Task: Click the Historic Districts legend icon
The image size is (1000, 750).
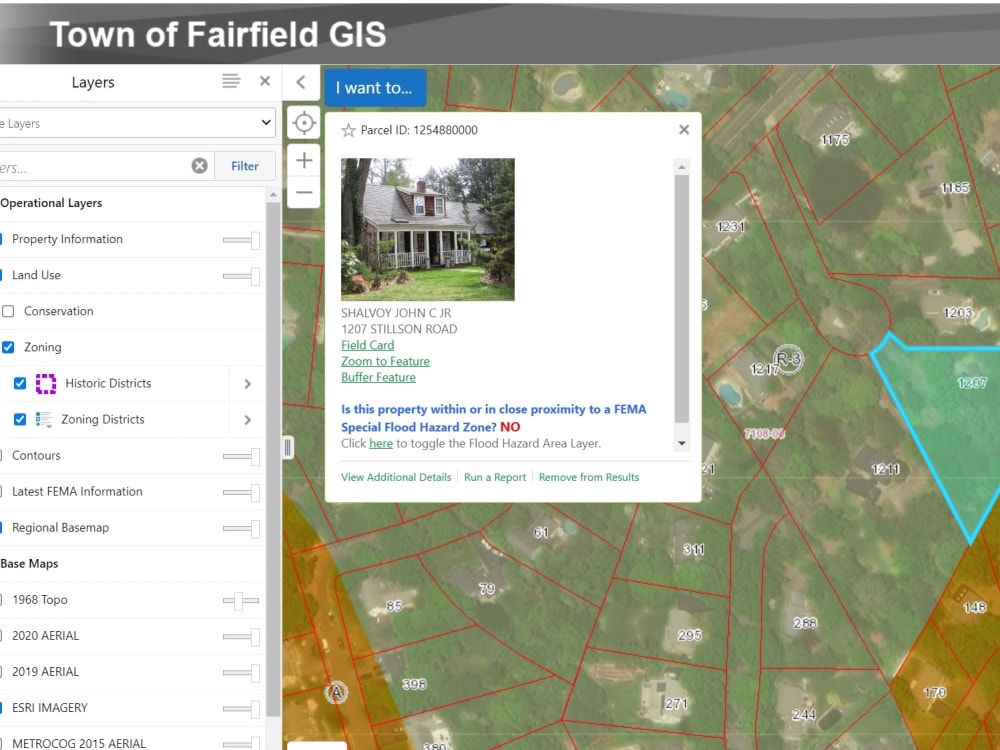Action: [x=46, y=383]
